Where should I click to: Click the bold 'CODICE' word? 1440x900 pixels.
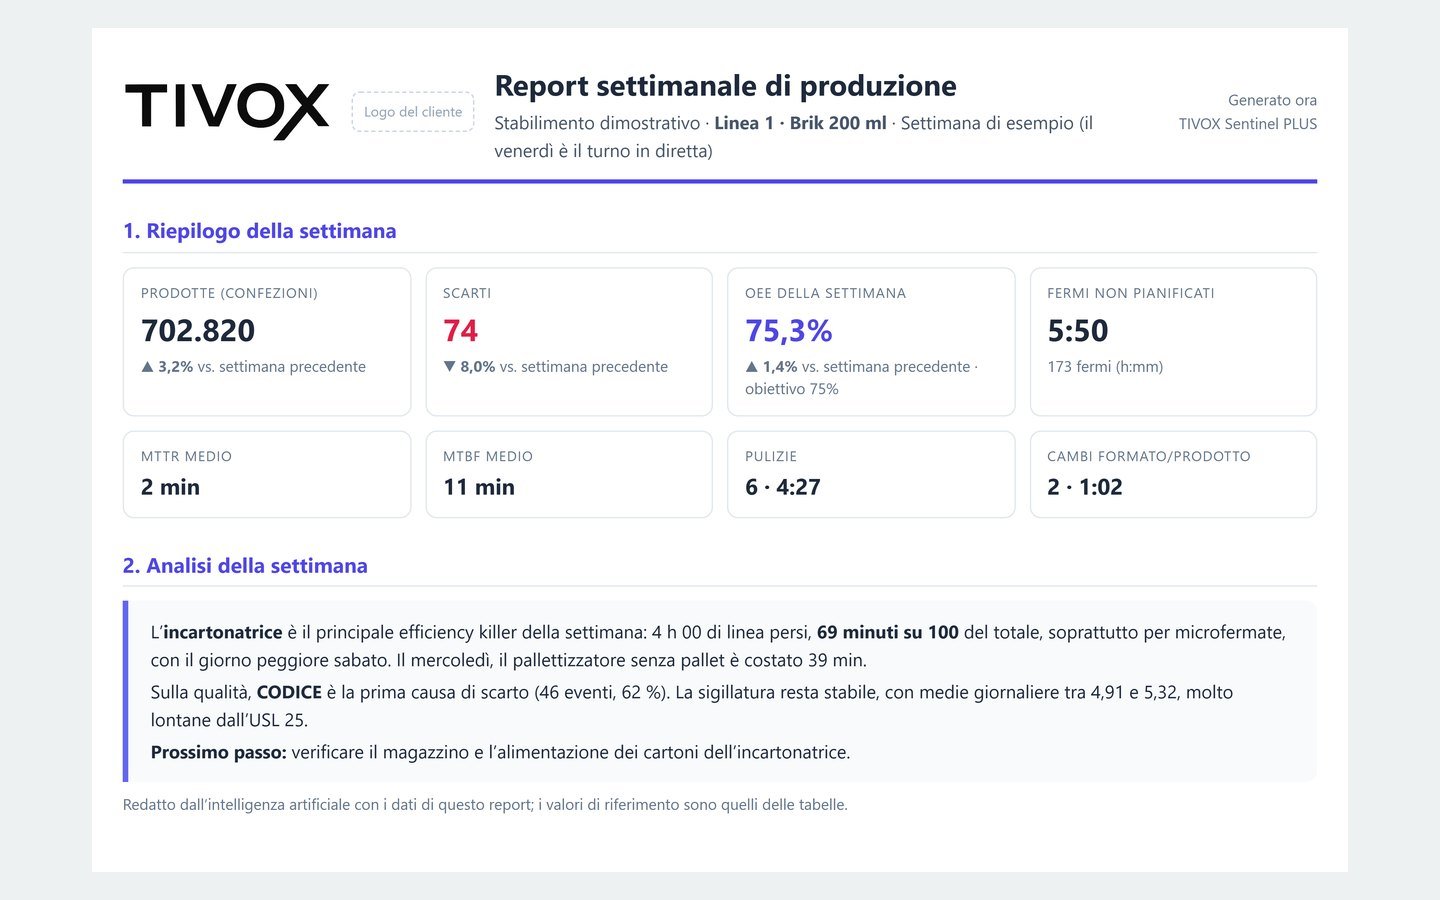click(289, 692)
